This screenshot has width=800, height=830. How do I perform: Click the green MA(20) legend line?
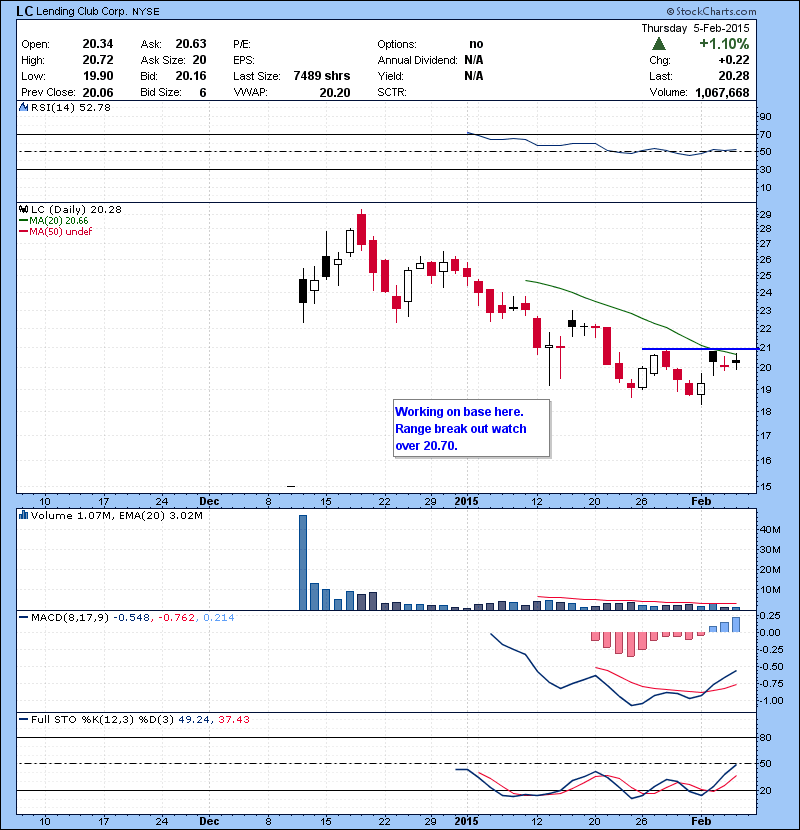(x=24, y=221)
